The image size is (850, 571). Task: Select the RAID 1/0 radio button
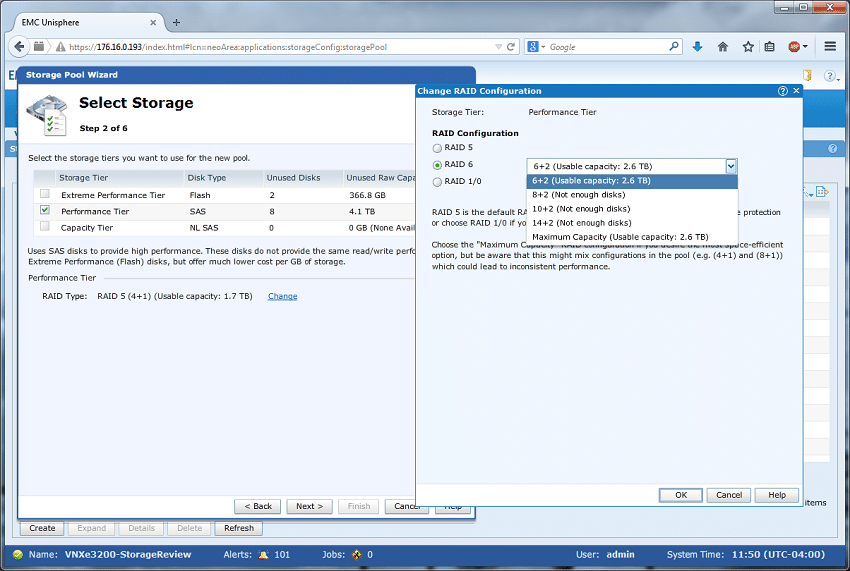click(x=437, y=182)
